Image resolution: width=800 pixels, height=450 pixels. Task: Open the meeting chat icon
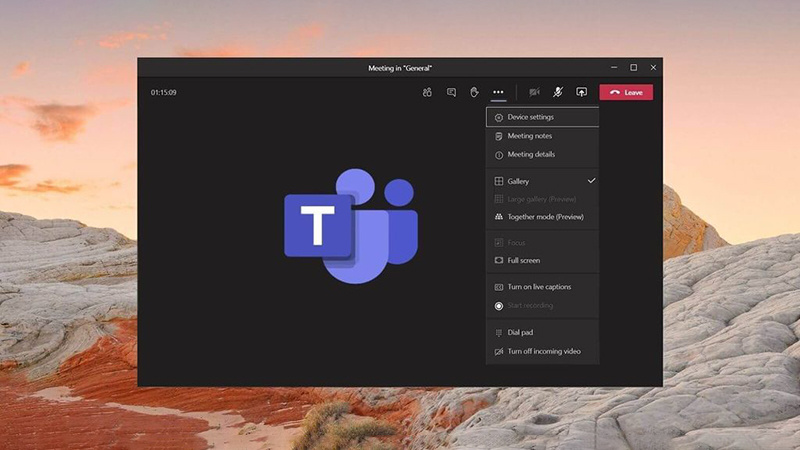(451, 92)
